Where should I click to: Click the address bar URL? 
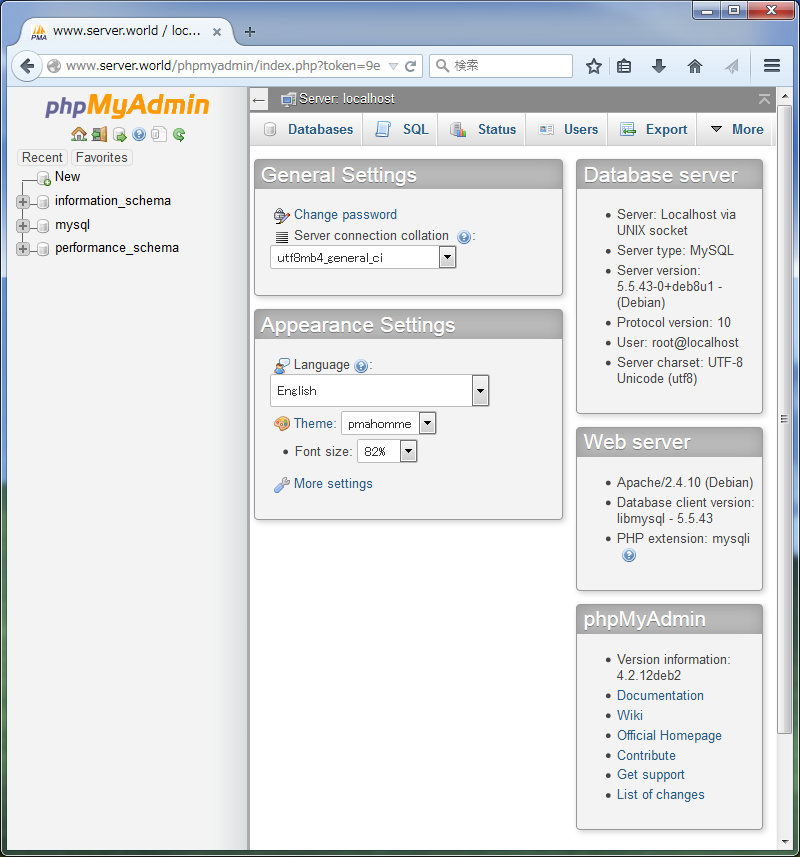[223, 66]
